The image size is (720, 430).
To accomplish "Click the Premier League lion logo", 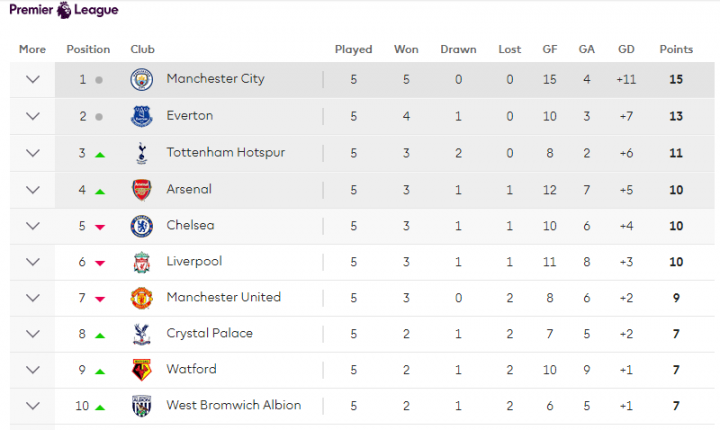I will coord(64,10).
